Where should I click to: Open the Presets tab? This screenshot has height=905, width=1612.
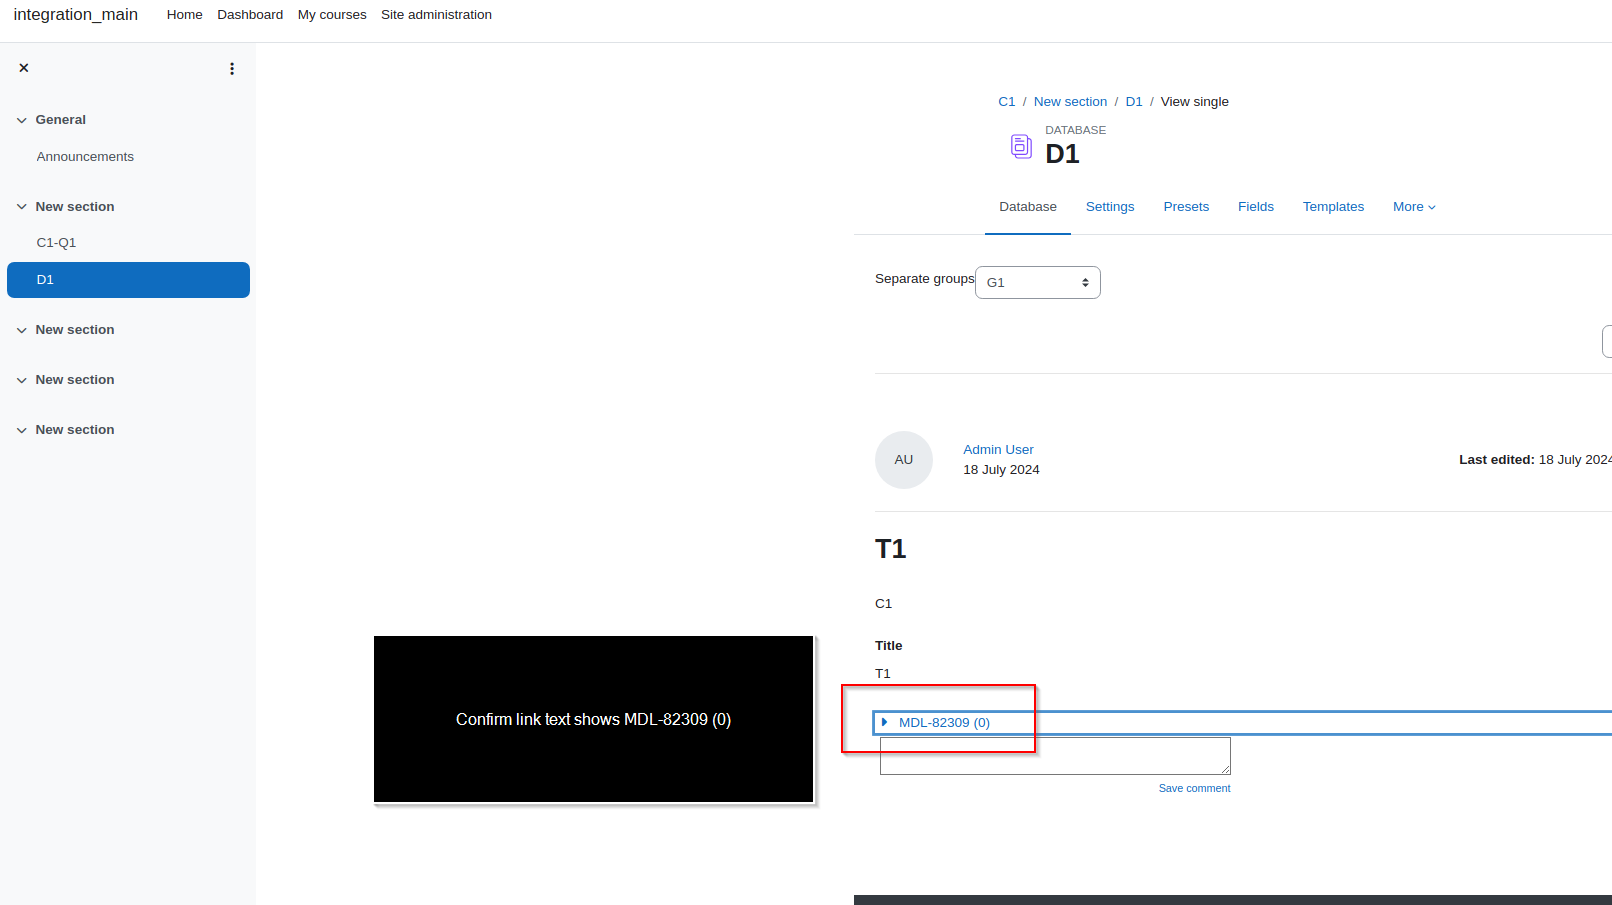(1186, 207)
